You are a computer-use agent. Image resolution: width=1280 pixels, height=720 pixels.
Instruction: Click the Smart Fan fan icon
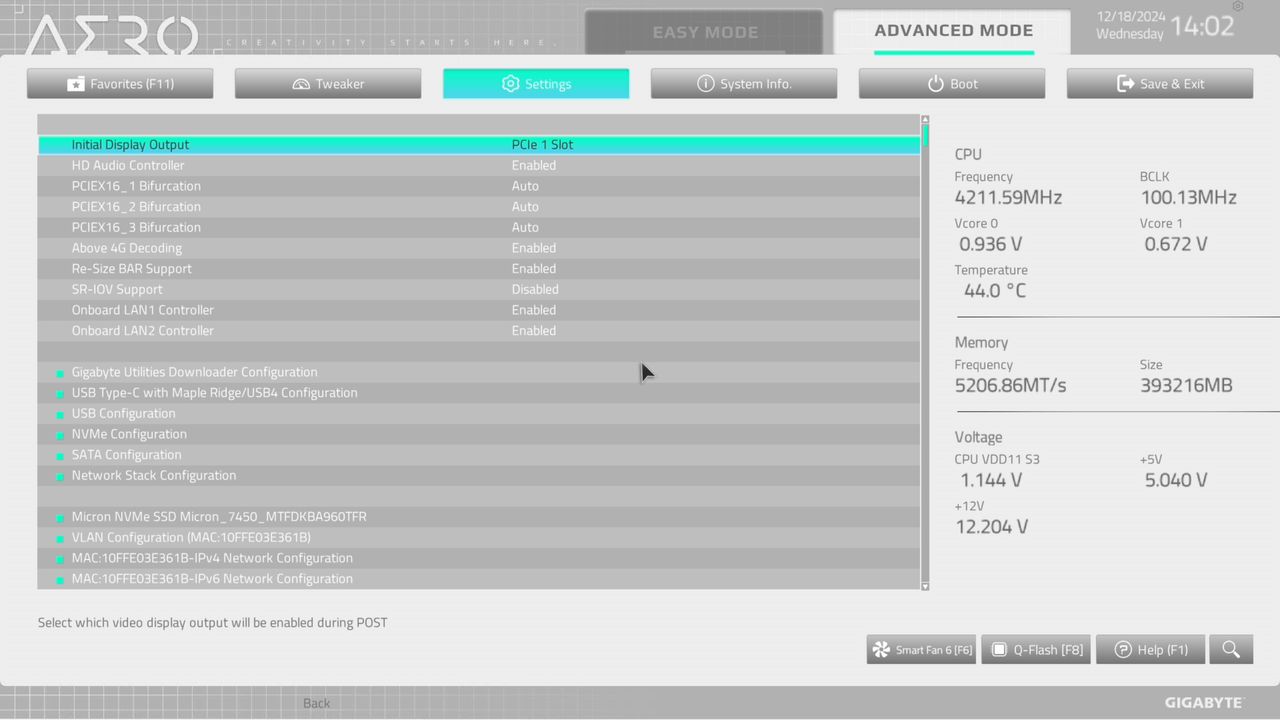point(881,650)
